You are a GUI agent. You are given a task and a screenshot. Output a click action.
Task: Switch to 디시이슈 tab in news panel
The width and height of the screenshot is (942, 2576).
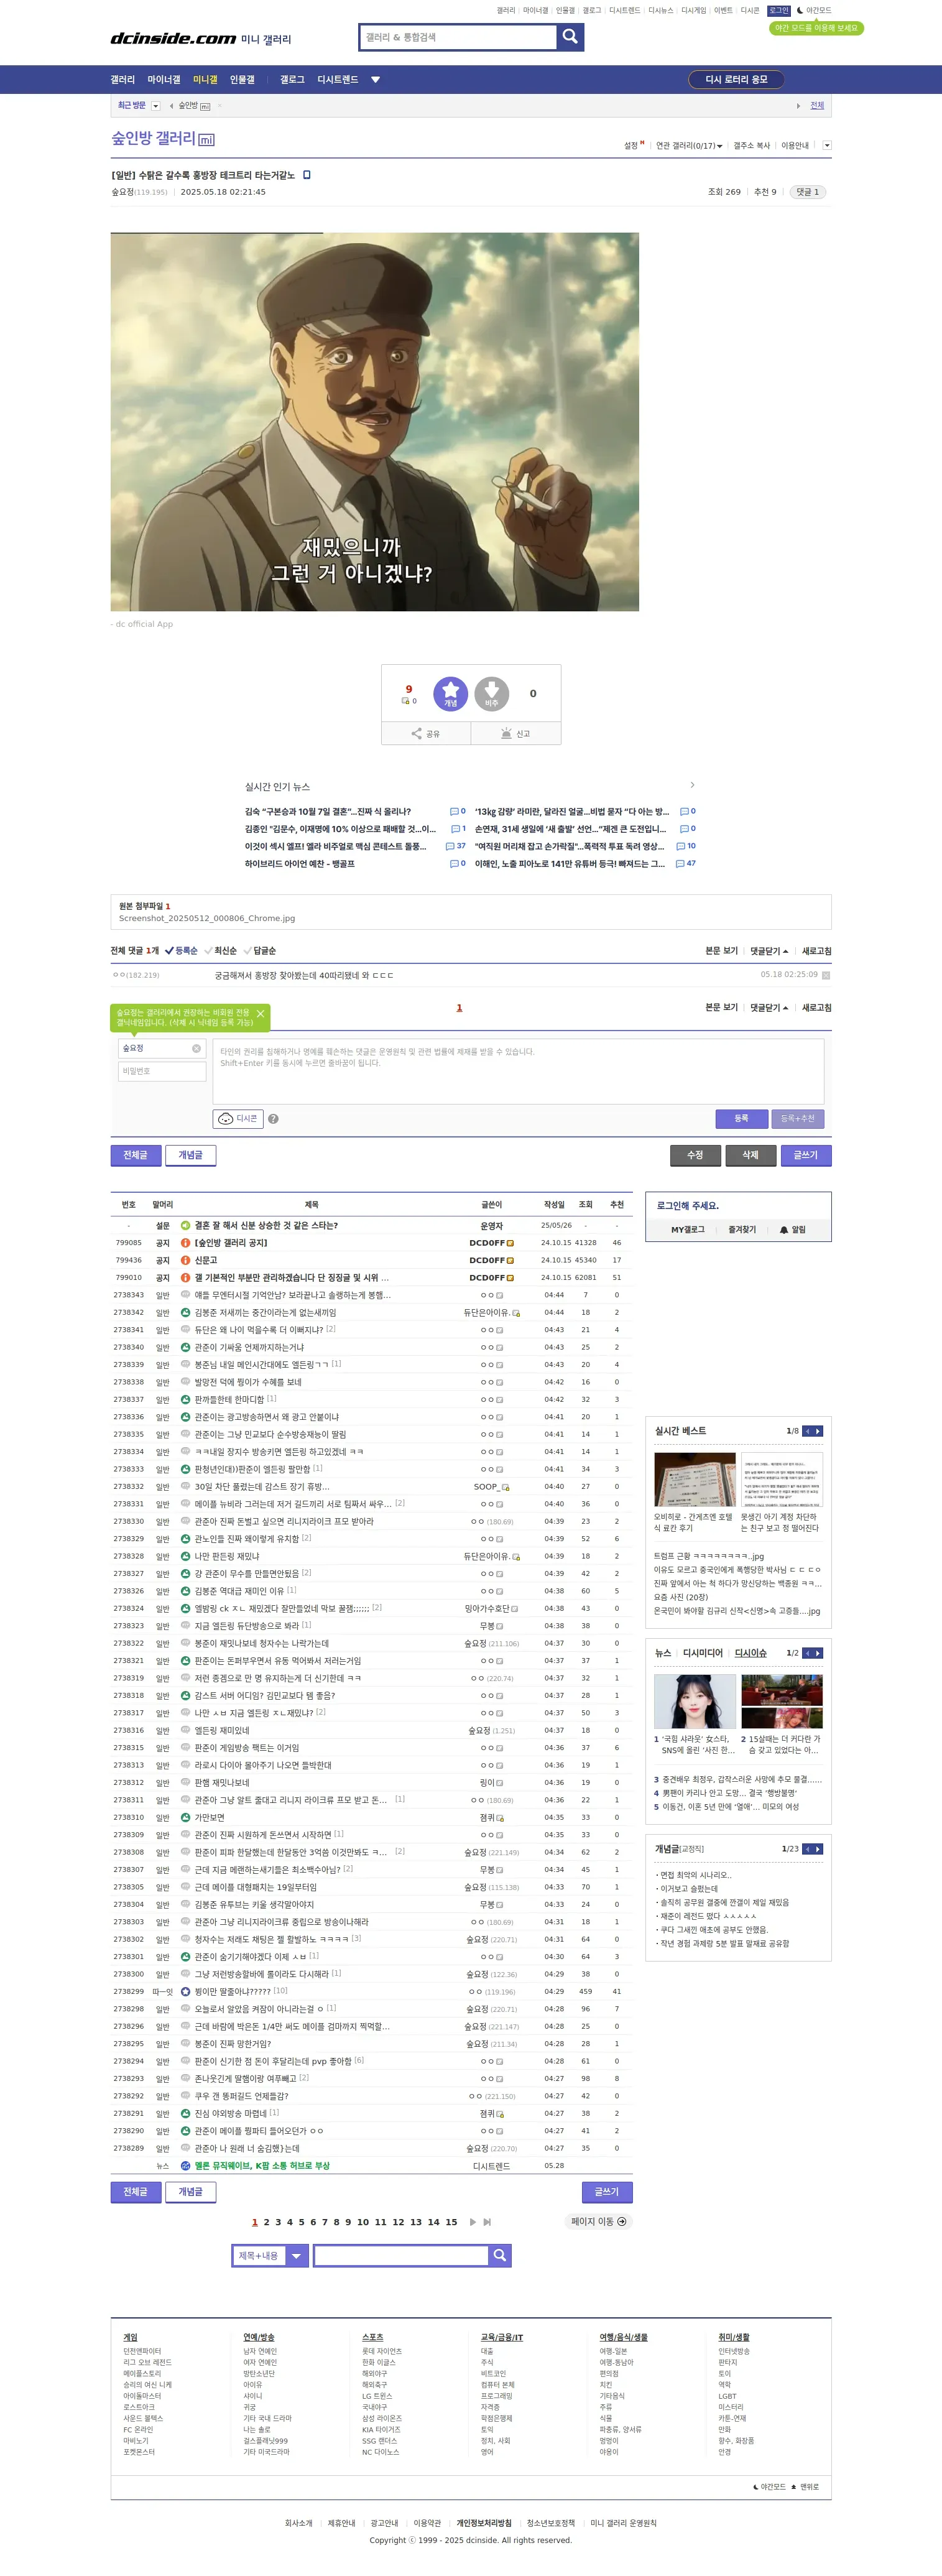tap(750, 1653)
